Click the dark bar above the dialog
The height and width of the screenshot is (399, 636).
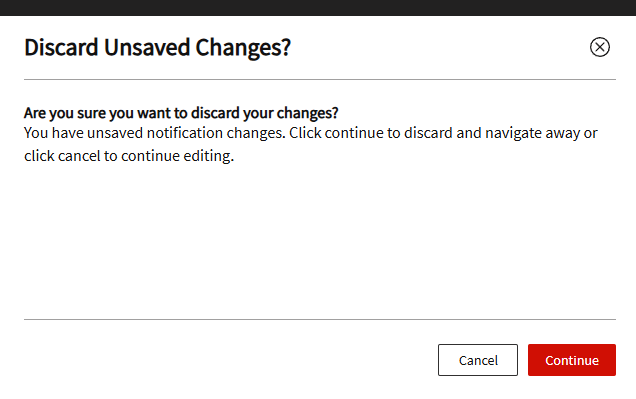coord(318,8)
